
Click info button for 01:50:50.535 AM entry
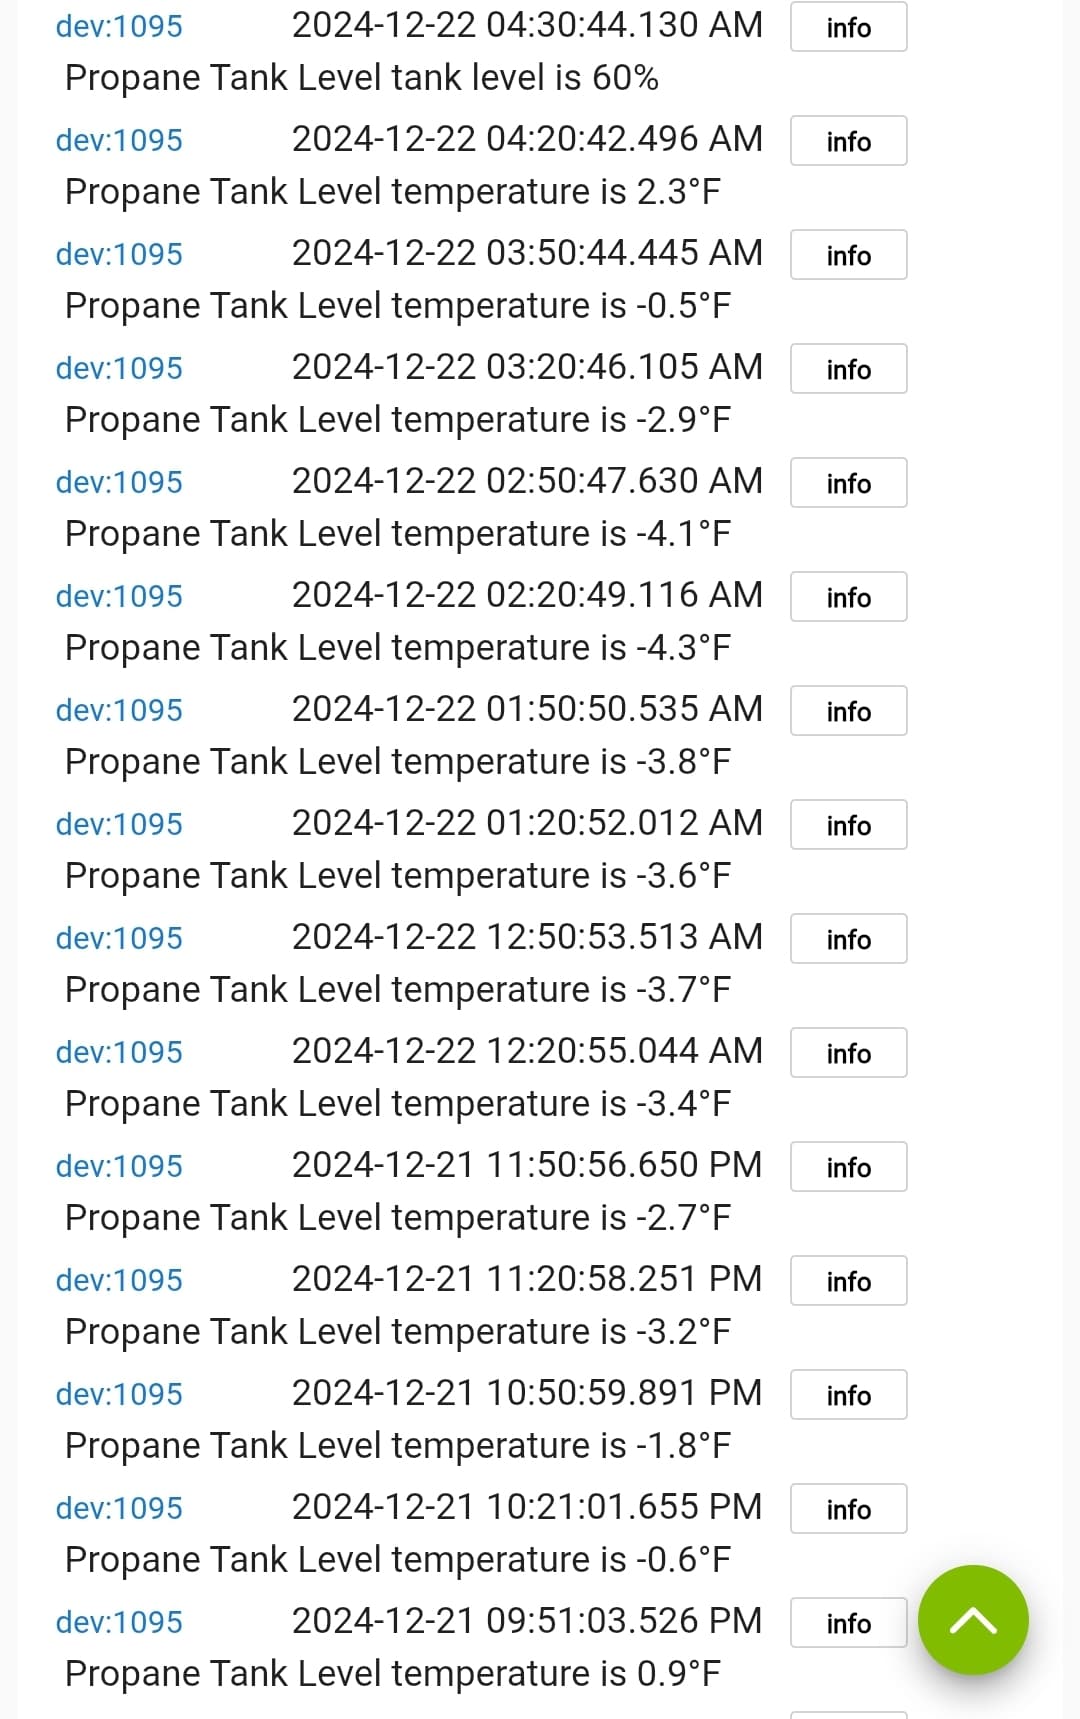pos(848,711)
